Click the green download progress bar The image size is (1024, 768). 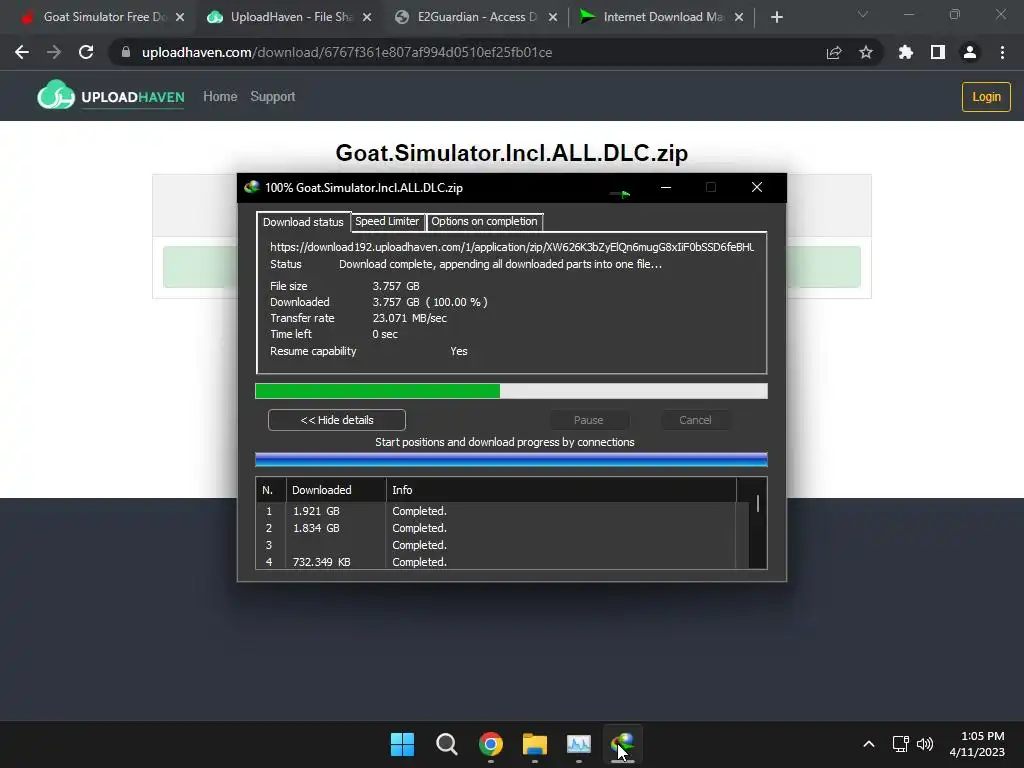pos(511,391)
